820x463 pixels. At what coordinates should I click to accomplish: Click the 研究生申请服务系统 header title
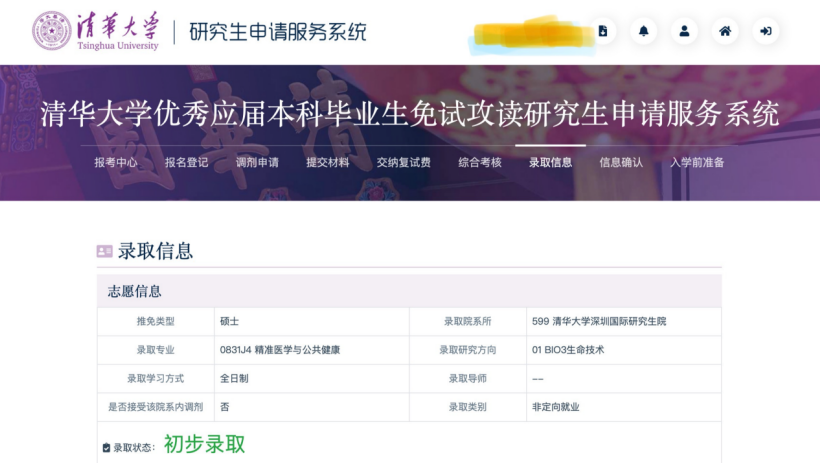click(x=278, y=32)
